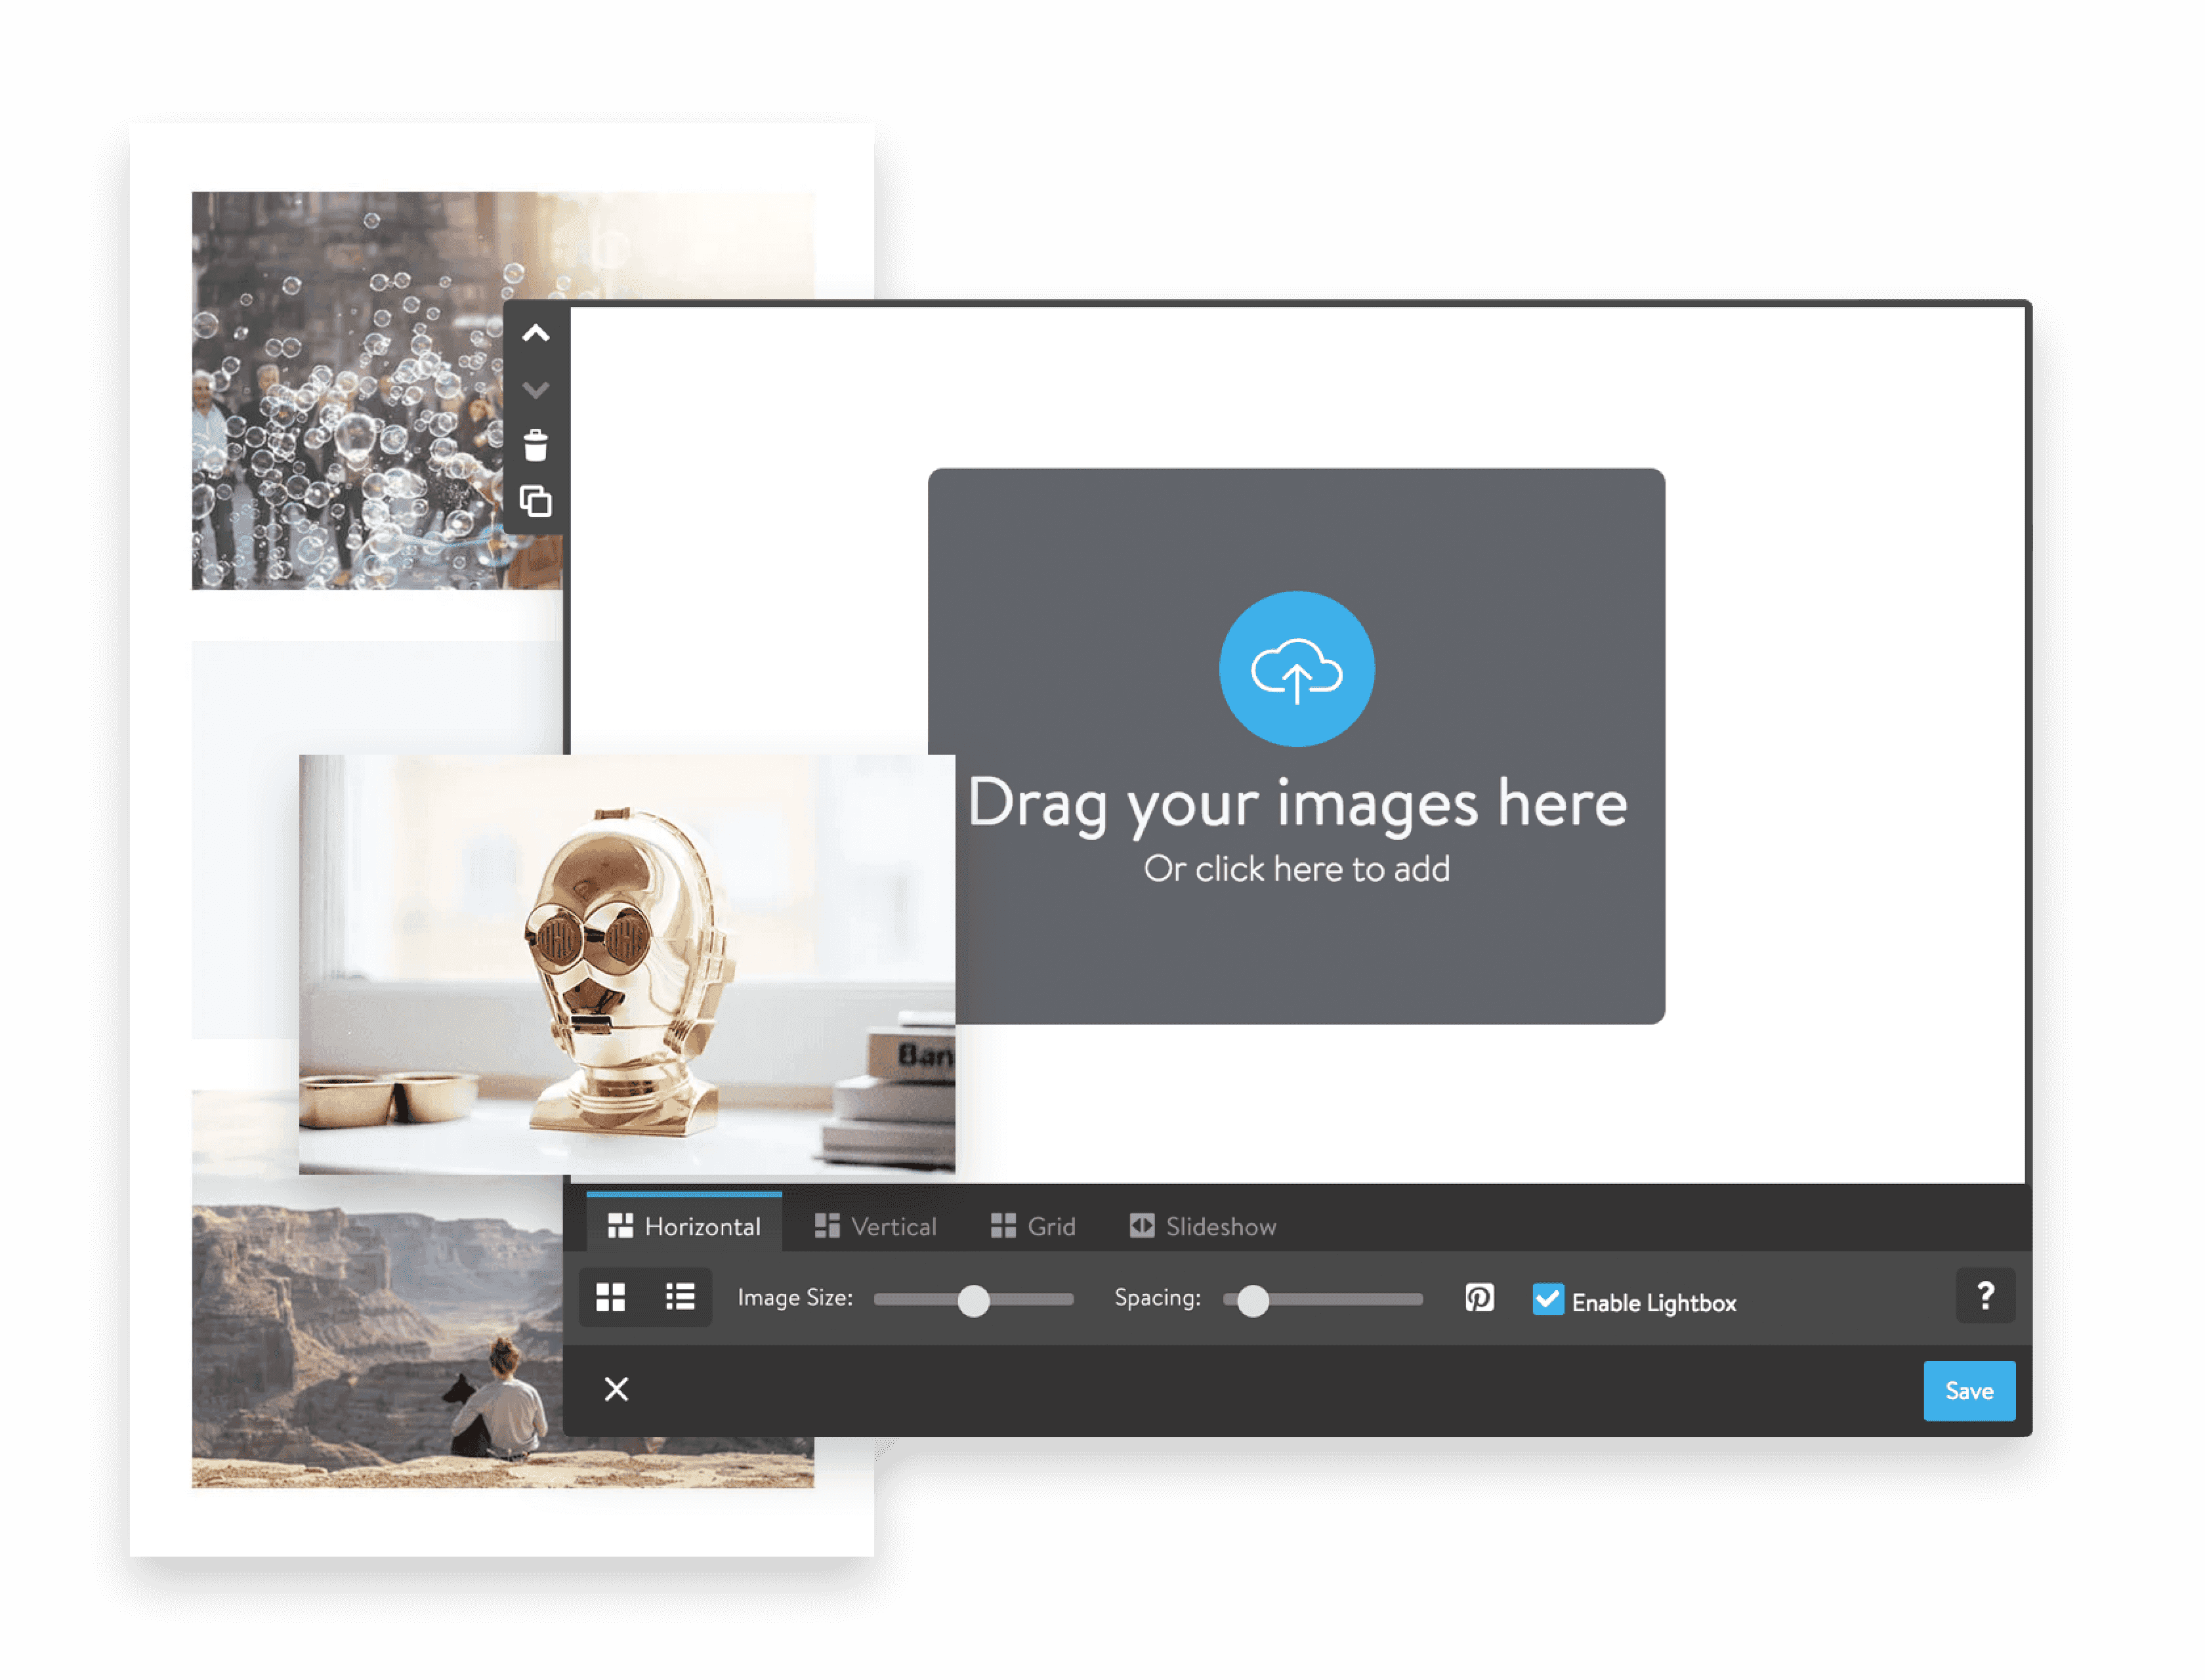Move the gallery block up with the chevron
Screen dimensions: 2205x1680
click(536, 334)
